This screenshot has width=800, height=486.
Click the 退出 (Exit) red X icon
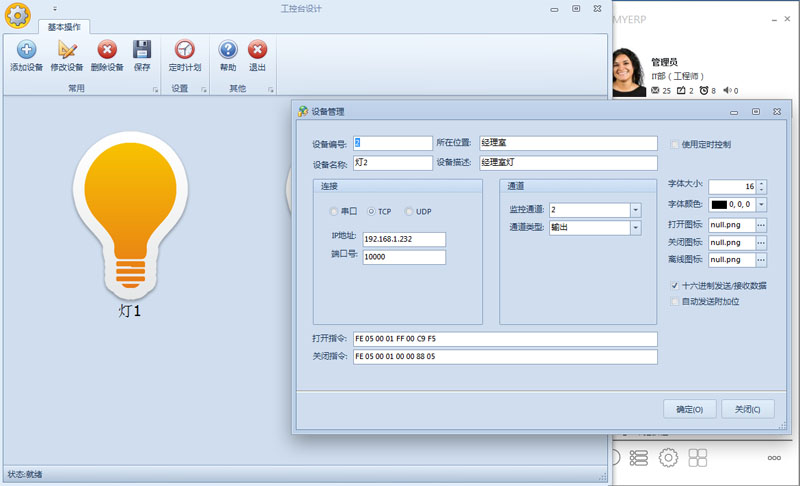click(x=257, y=50)
